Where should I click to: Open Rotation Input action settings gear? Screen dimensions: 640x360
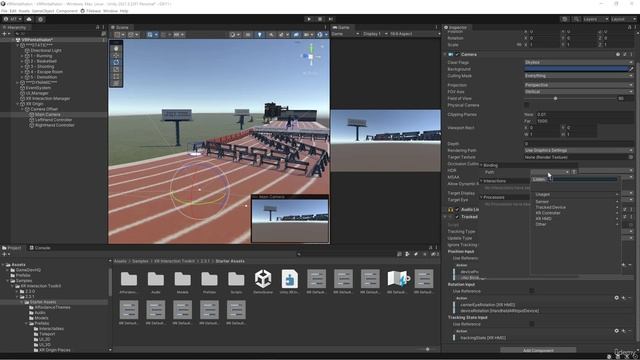pos(616,298)
